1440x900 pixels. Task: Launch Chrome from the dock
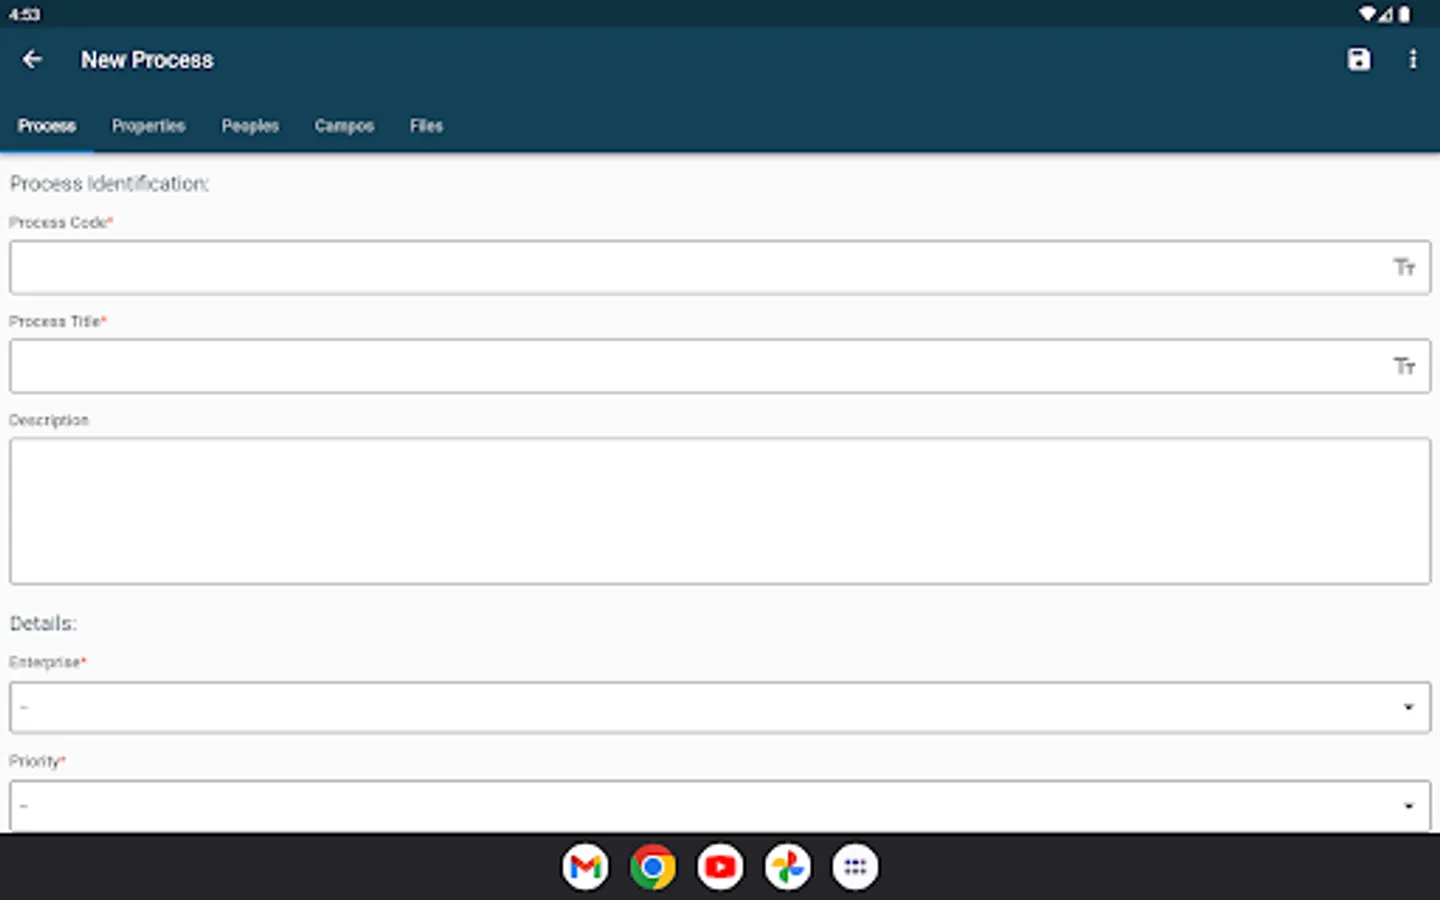click(652, 866)
